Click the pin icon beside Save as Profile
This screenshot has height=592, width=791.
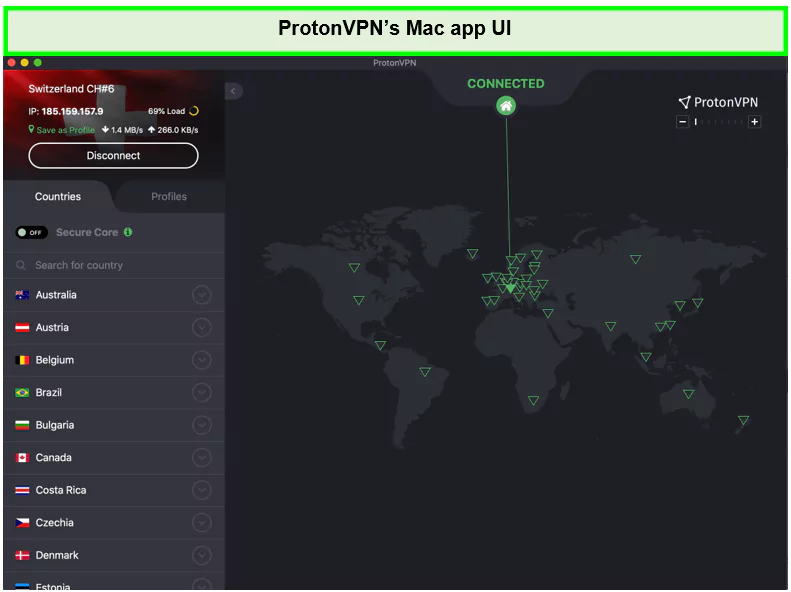[31, 129]
